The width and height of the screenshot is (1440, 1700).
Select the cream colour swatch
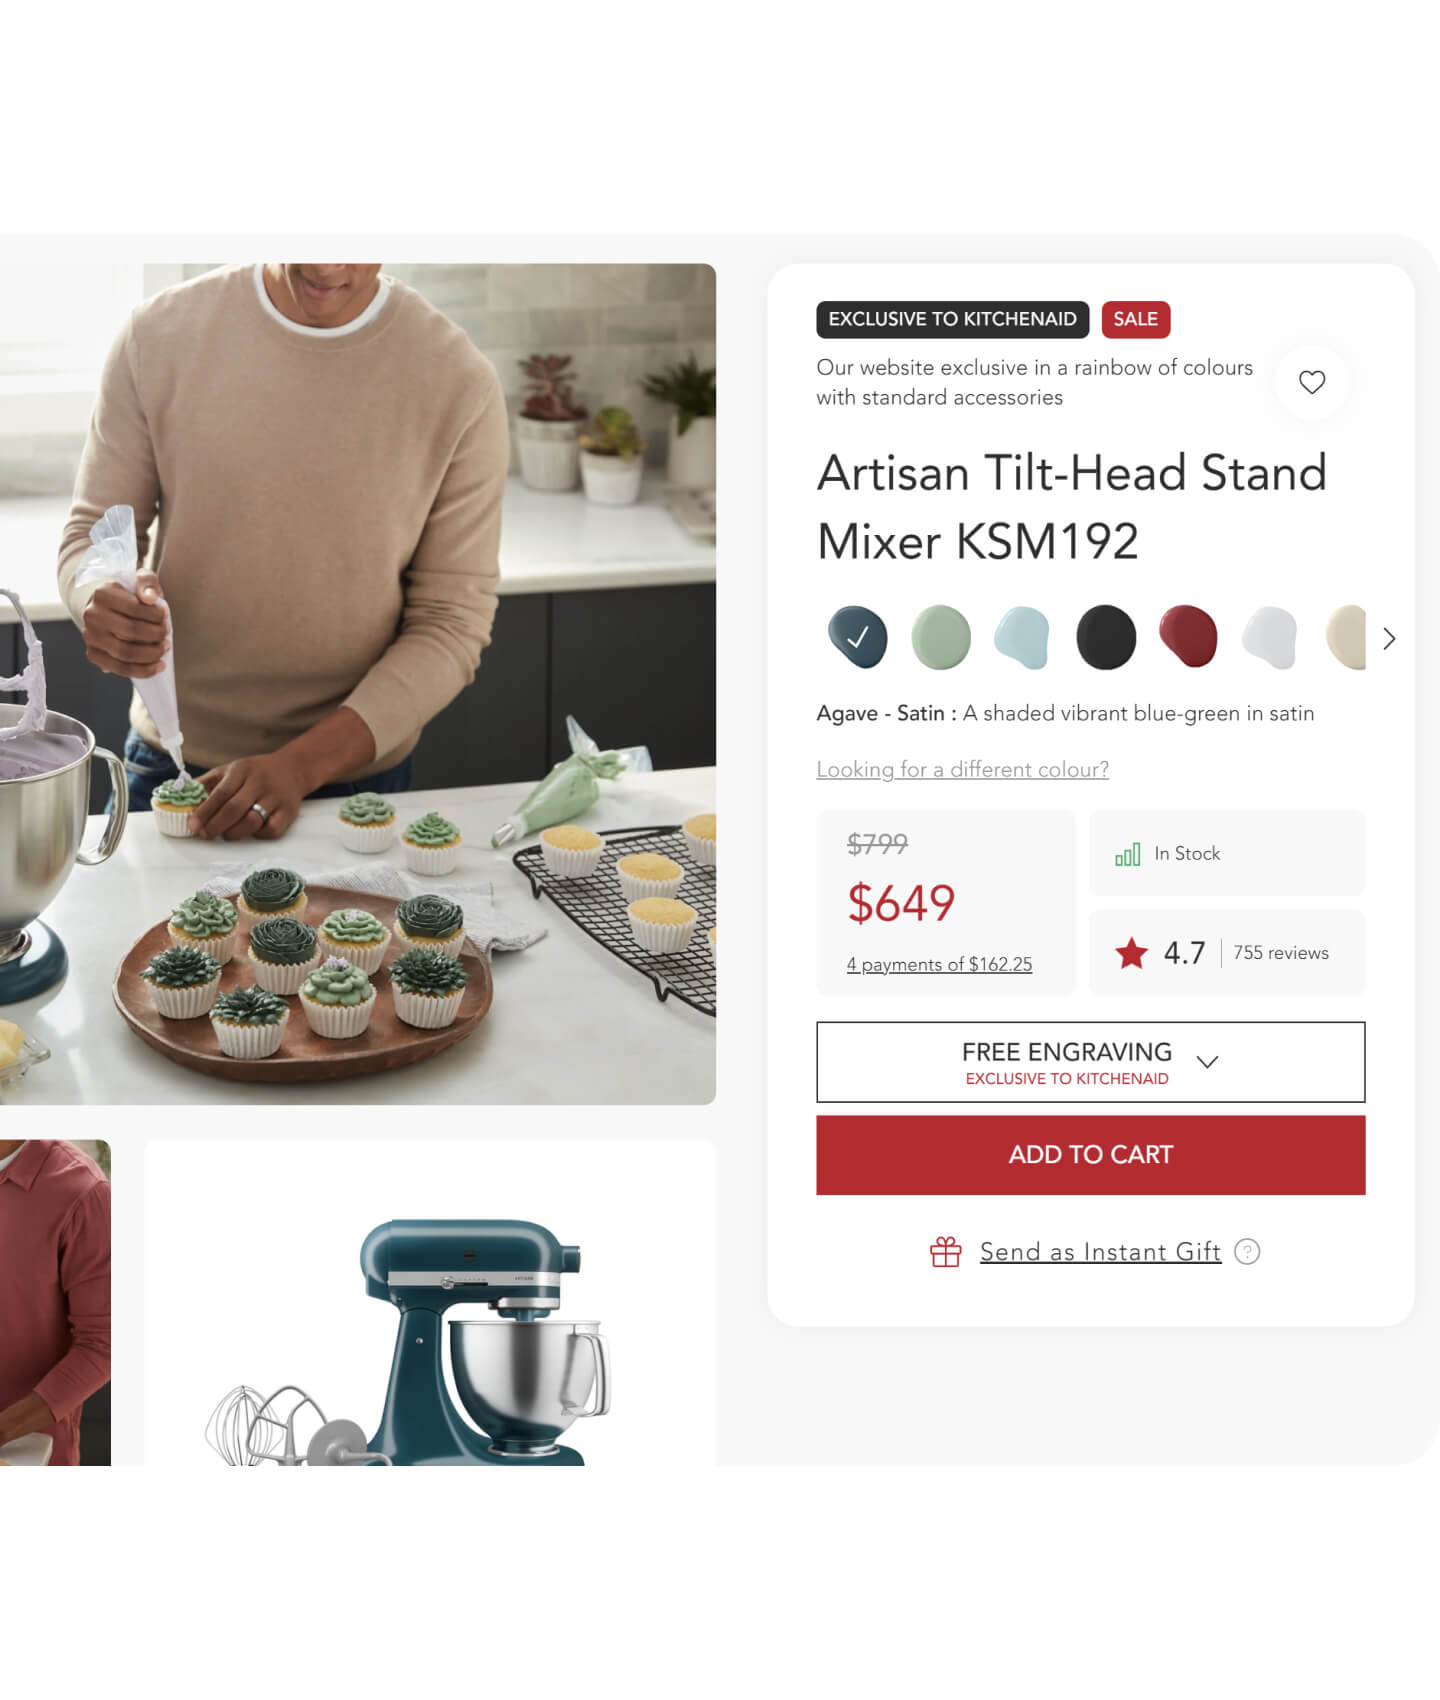coord(1346,637)
